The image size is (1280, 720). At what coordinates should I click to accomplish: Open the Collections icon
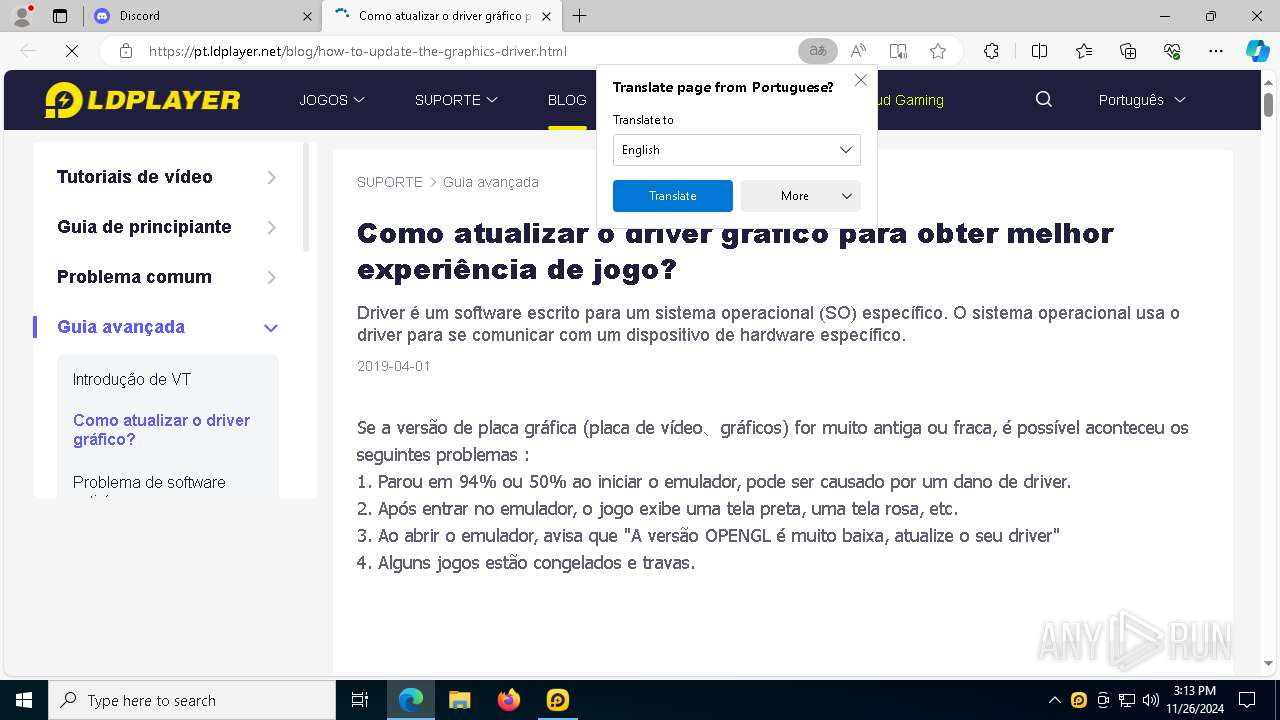(1128, 51)
